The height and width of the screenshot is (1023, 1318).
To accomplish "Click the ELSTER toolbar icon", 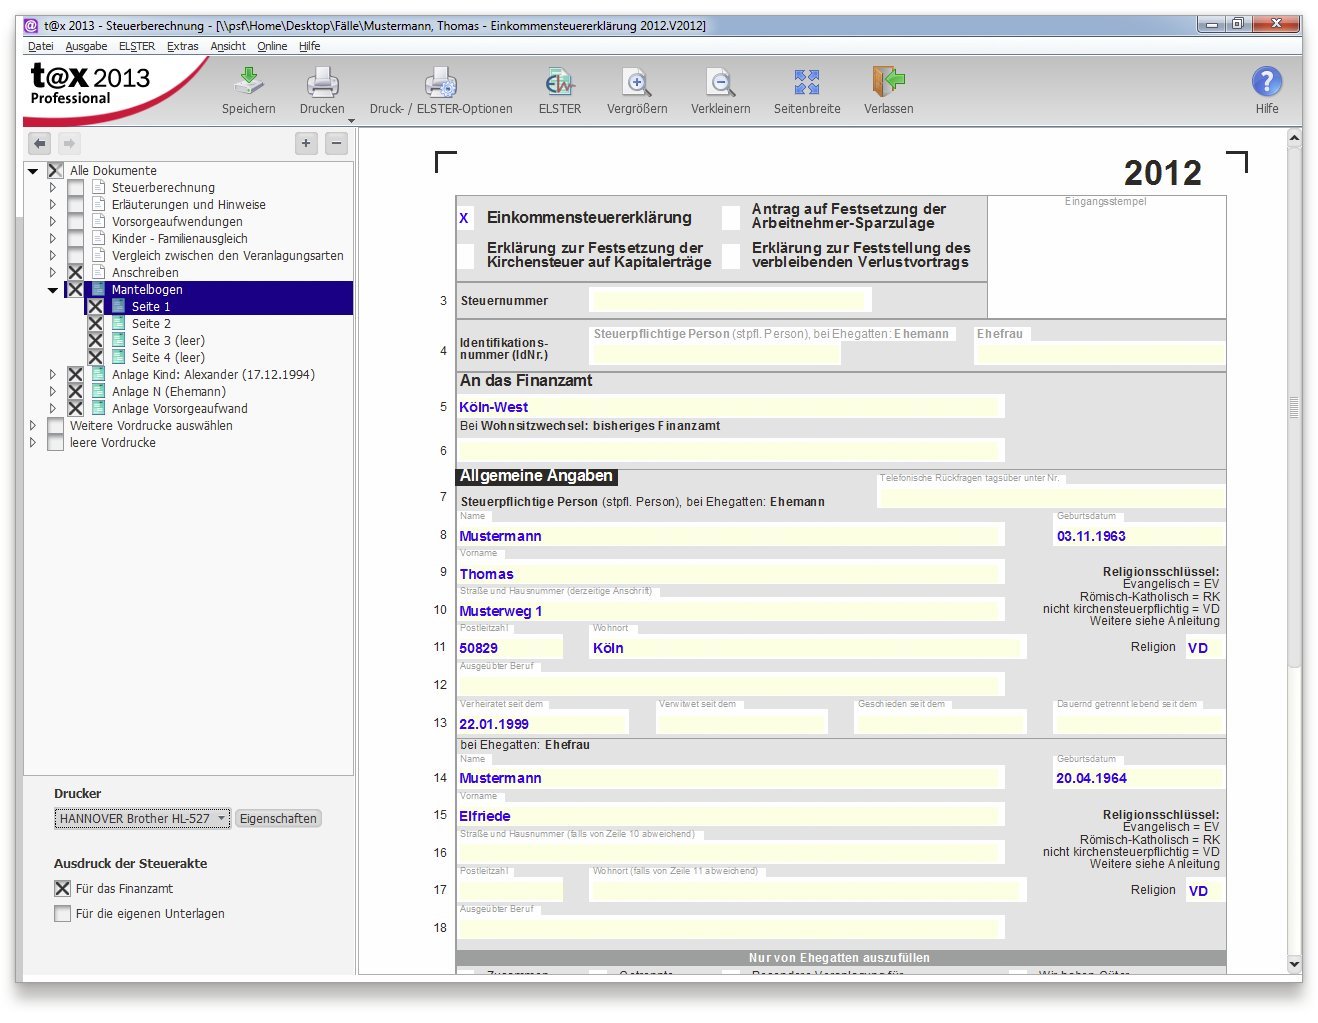I will (559, 82).
